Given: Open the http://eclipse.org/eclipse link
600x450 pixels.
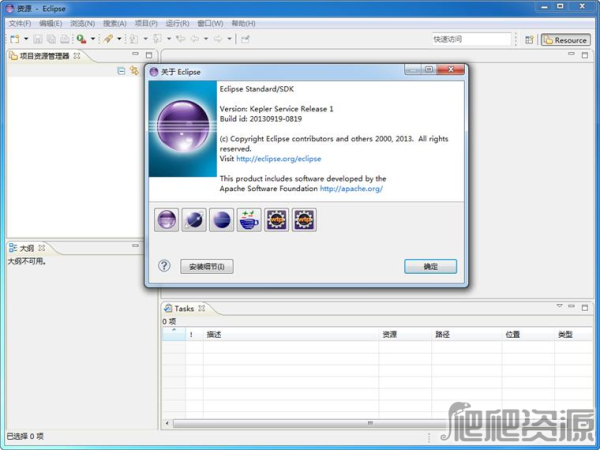Looking at the screenshot, I should [x=279, y=158].
